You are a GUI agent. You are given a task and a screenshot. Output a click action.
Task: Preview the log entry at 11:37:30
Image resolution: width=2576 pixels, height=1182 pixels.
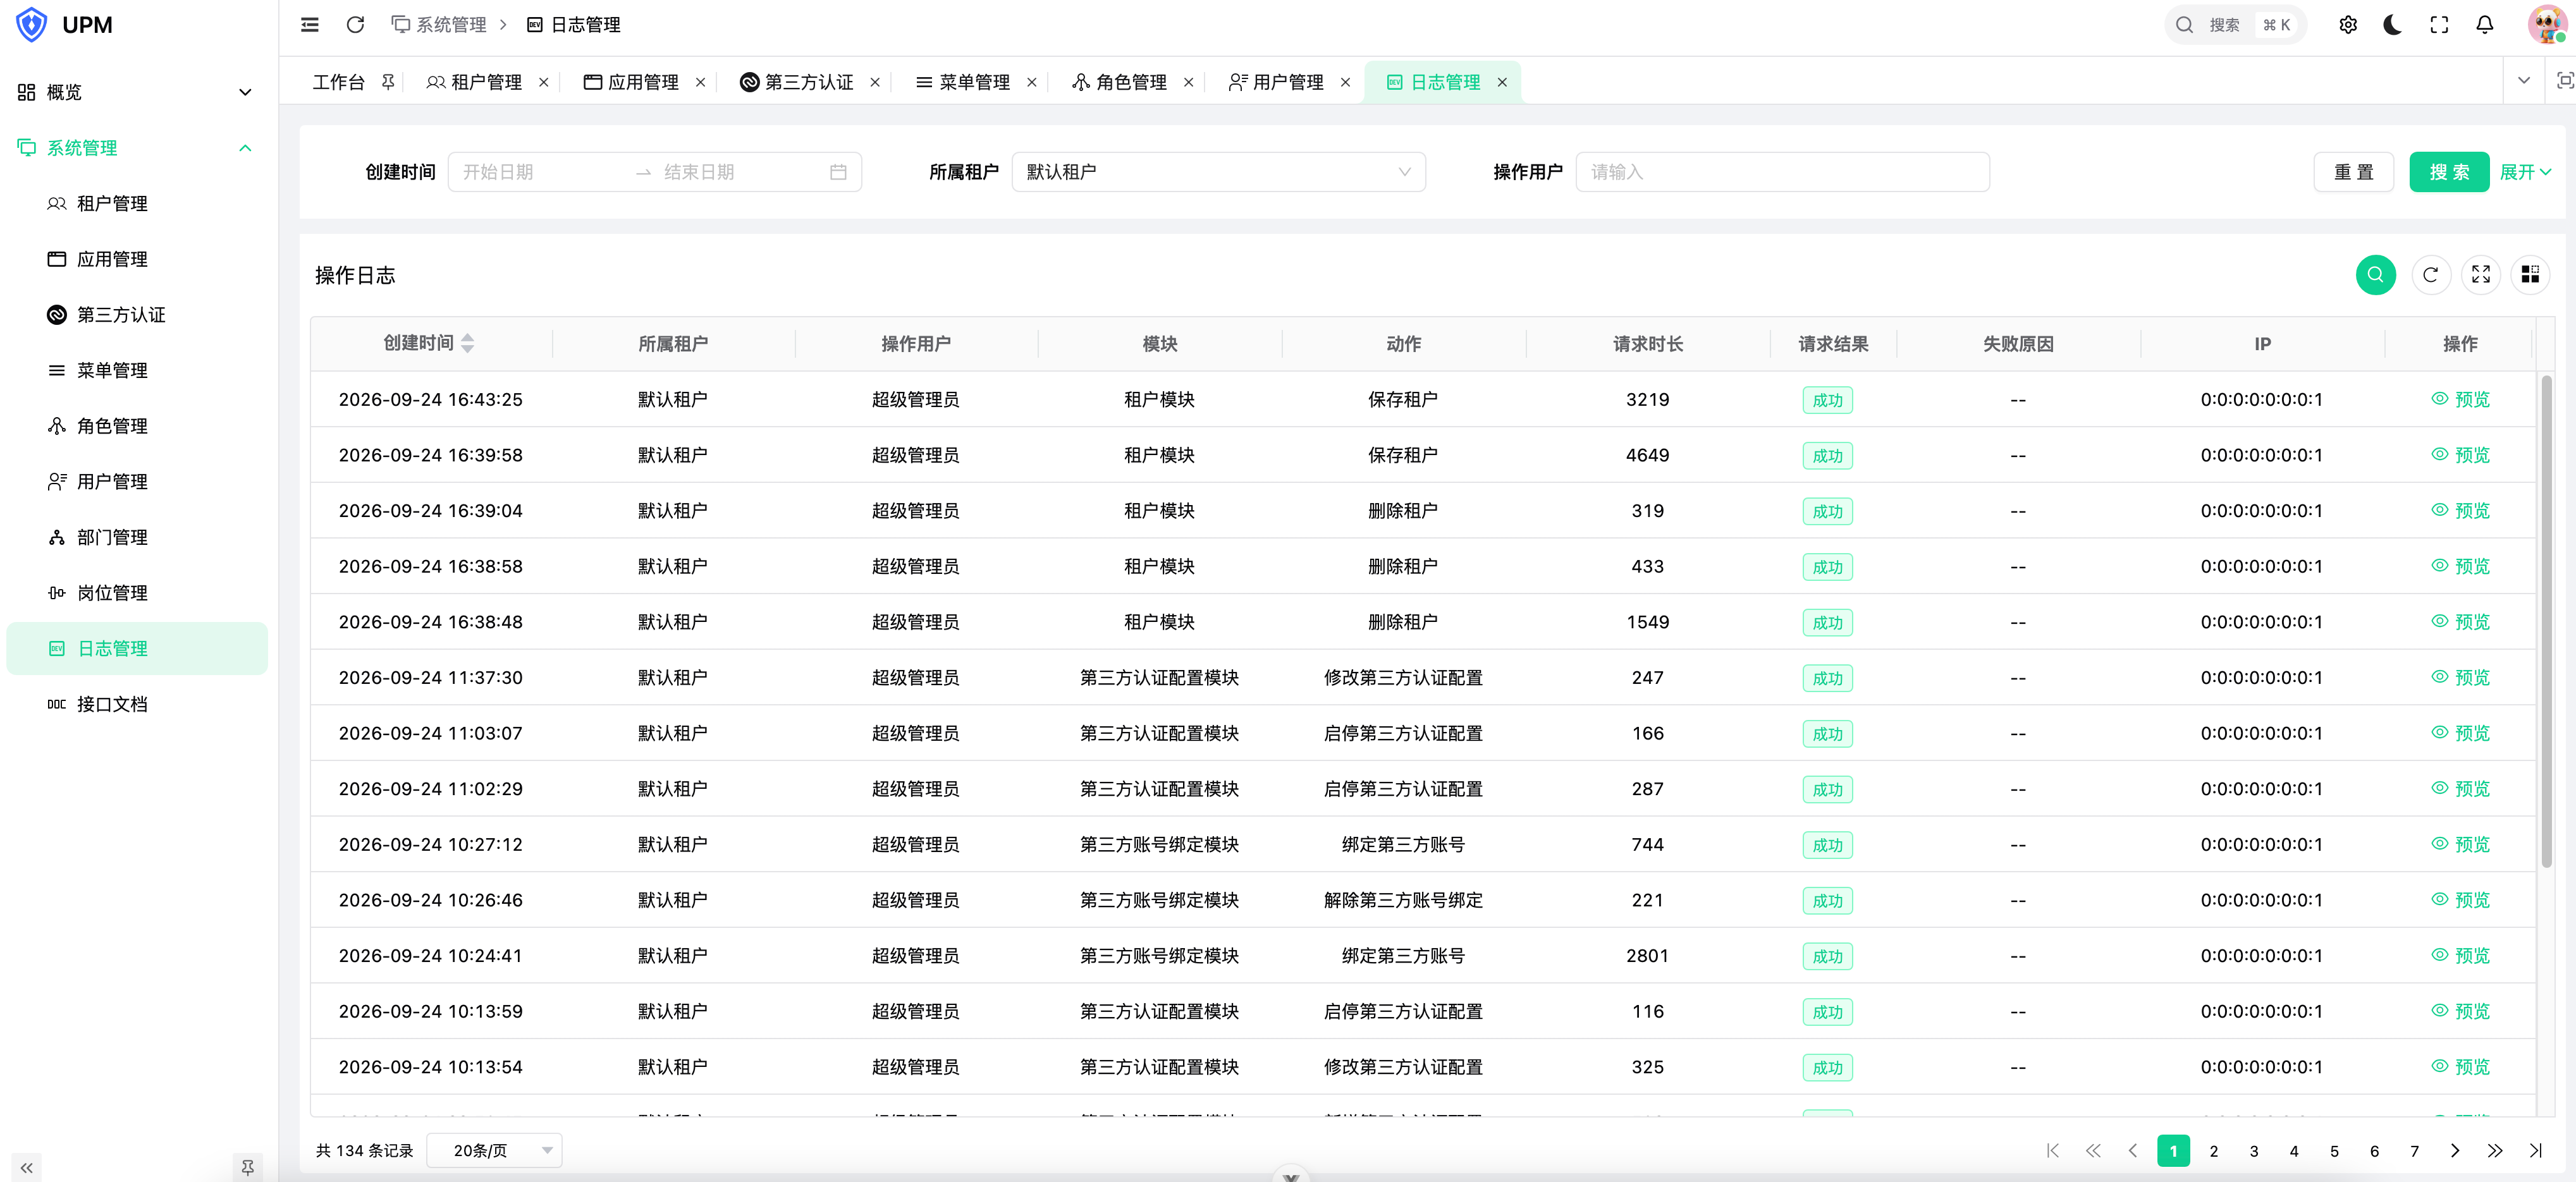click(x=2461, y=677)
